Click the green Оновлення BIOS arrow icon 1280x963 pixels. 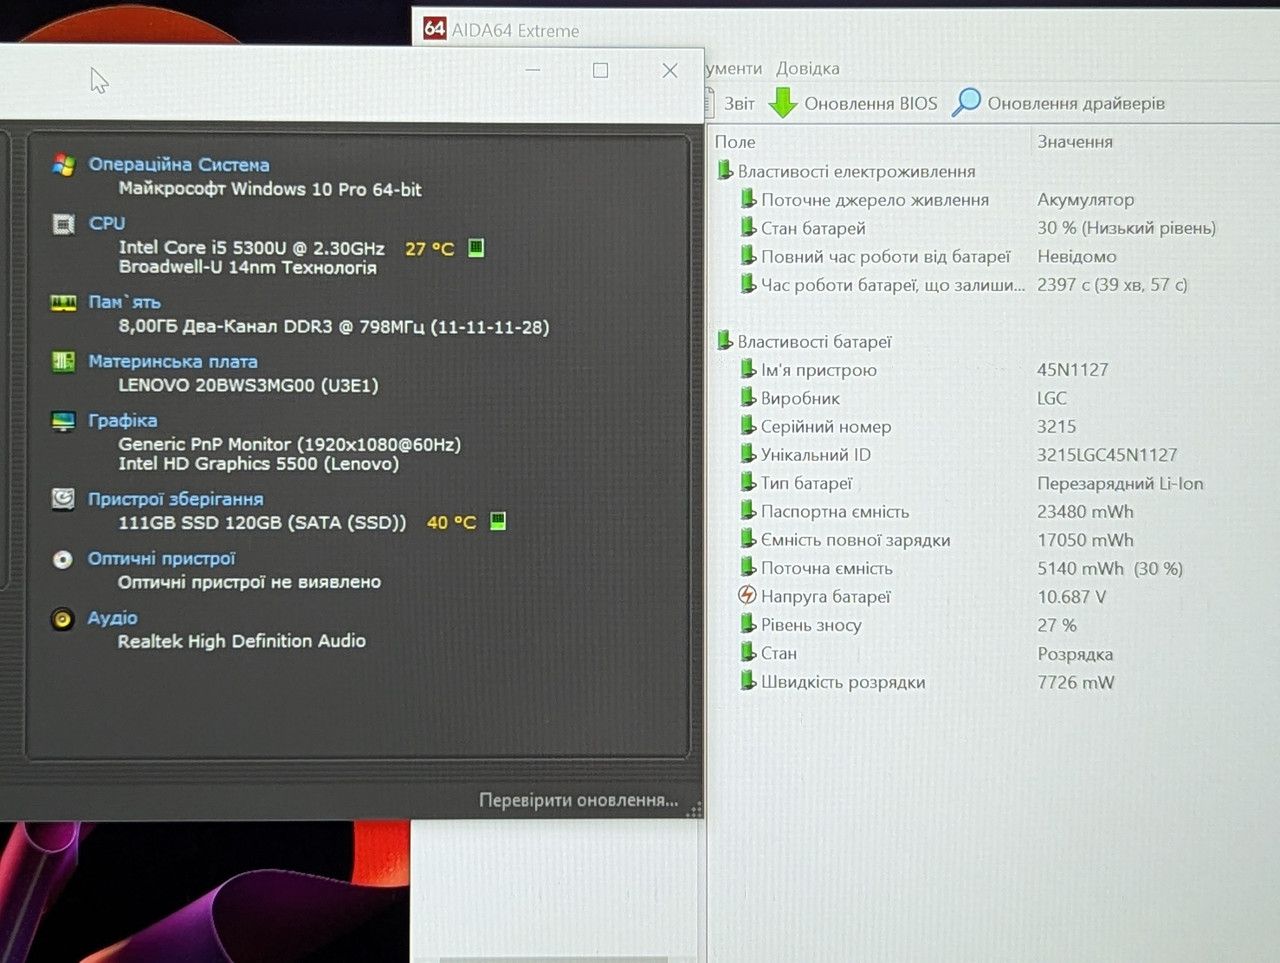[x=783, y=102]
